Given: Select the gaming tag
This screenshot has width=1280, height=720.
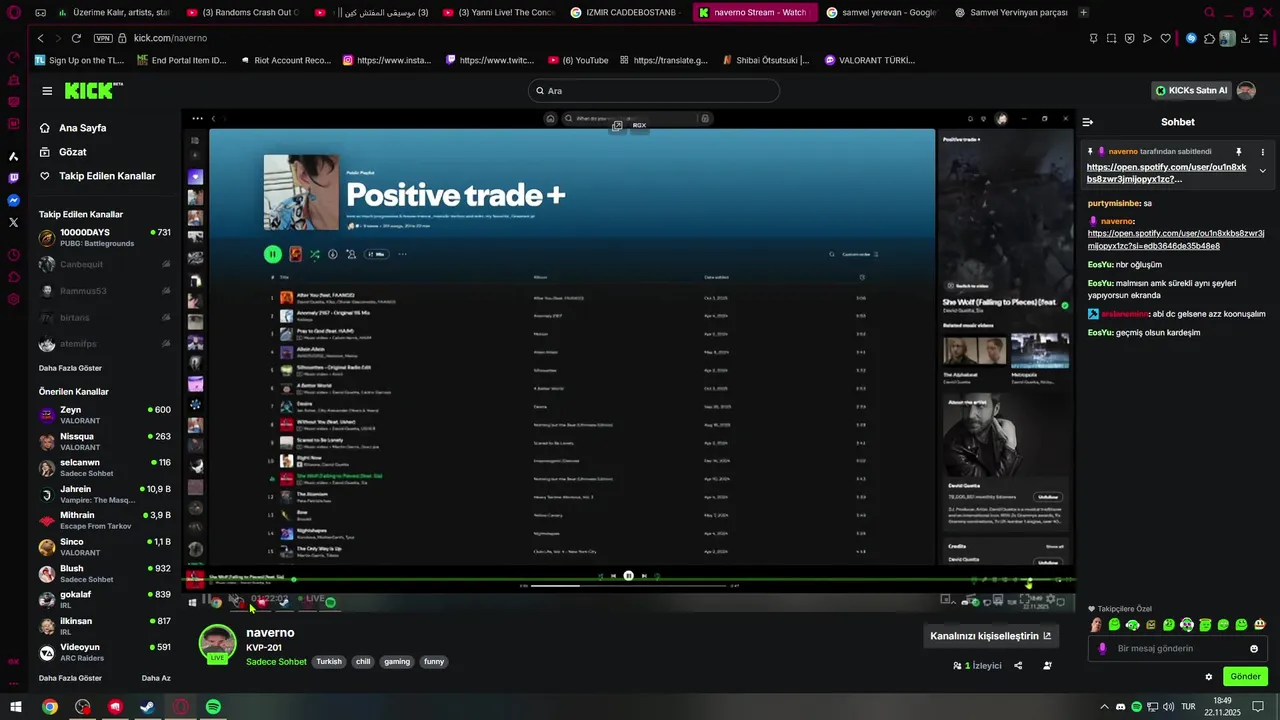Looking at the screenshot, I should point(397,662).
